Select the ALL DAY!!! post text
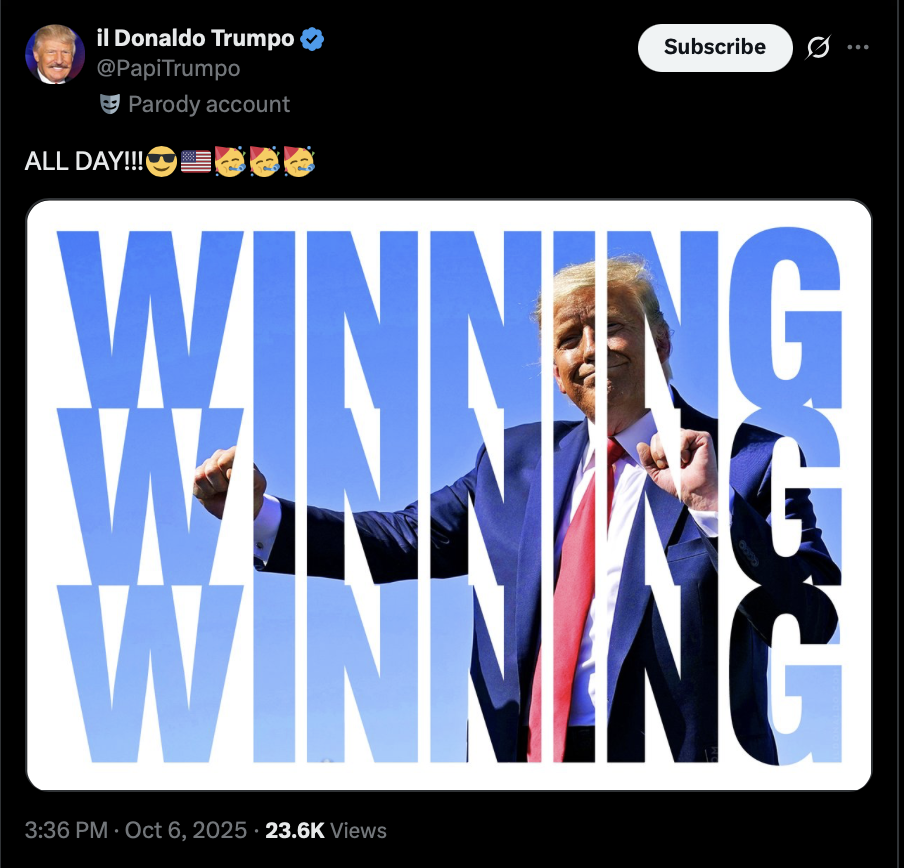 tap(84, 161)
